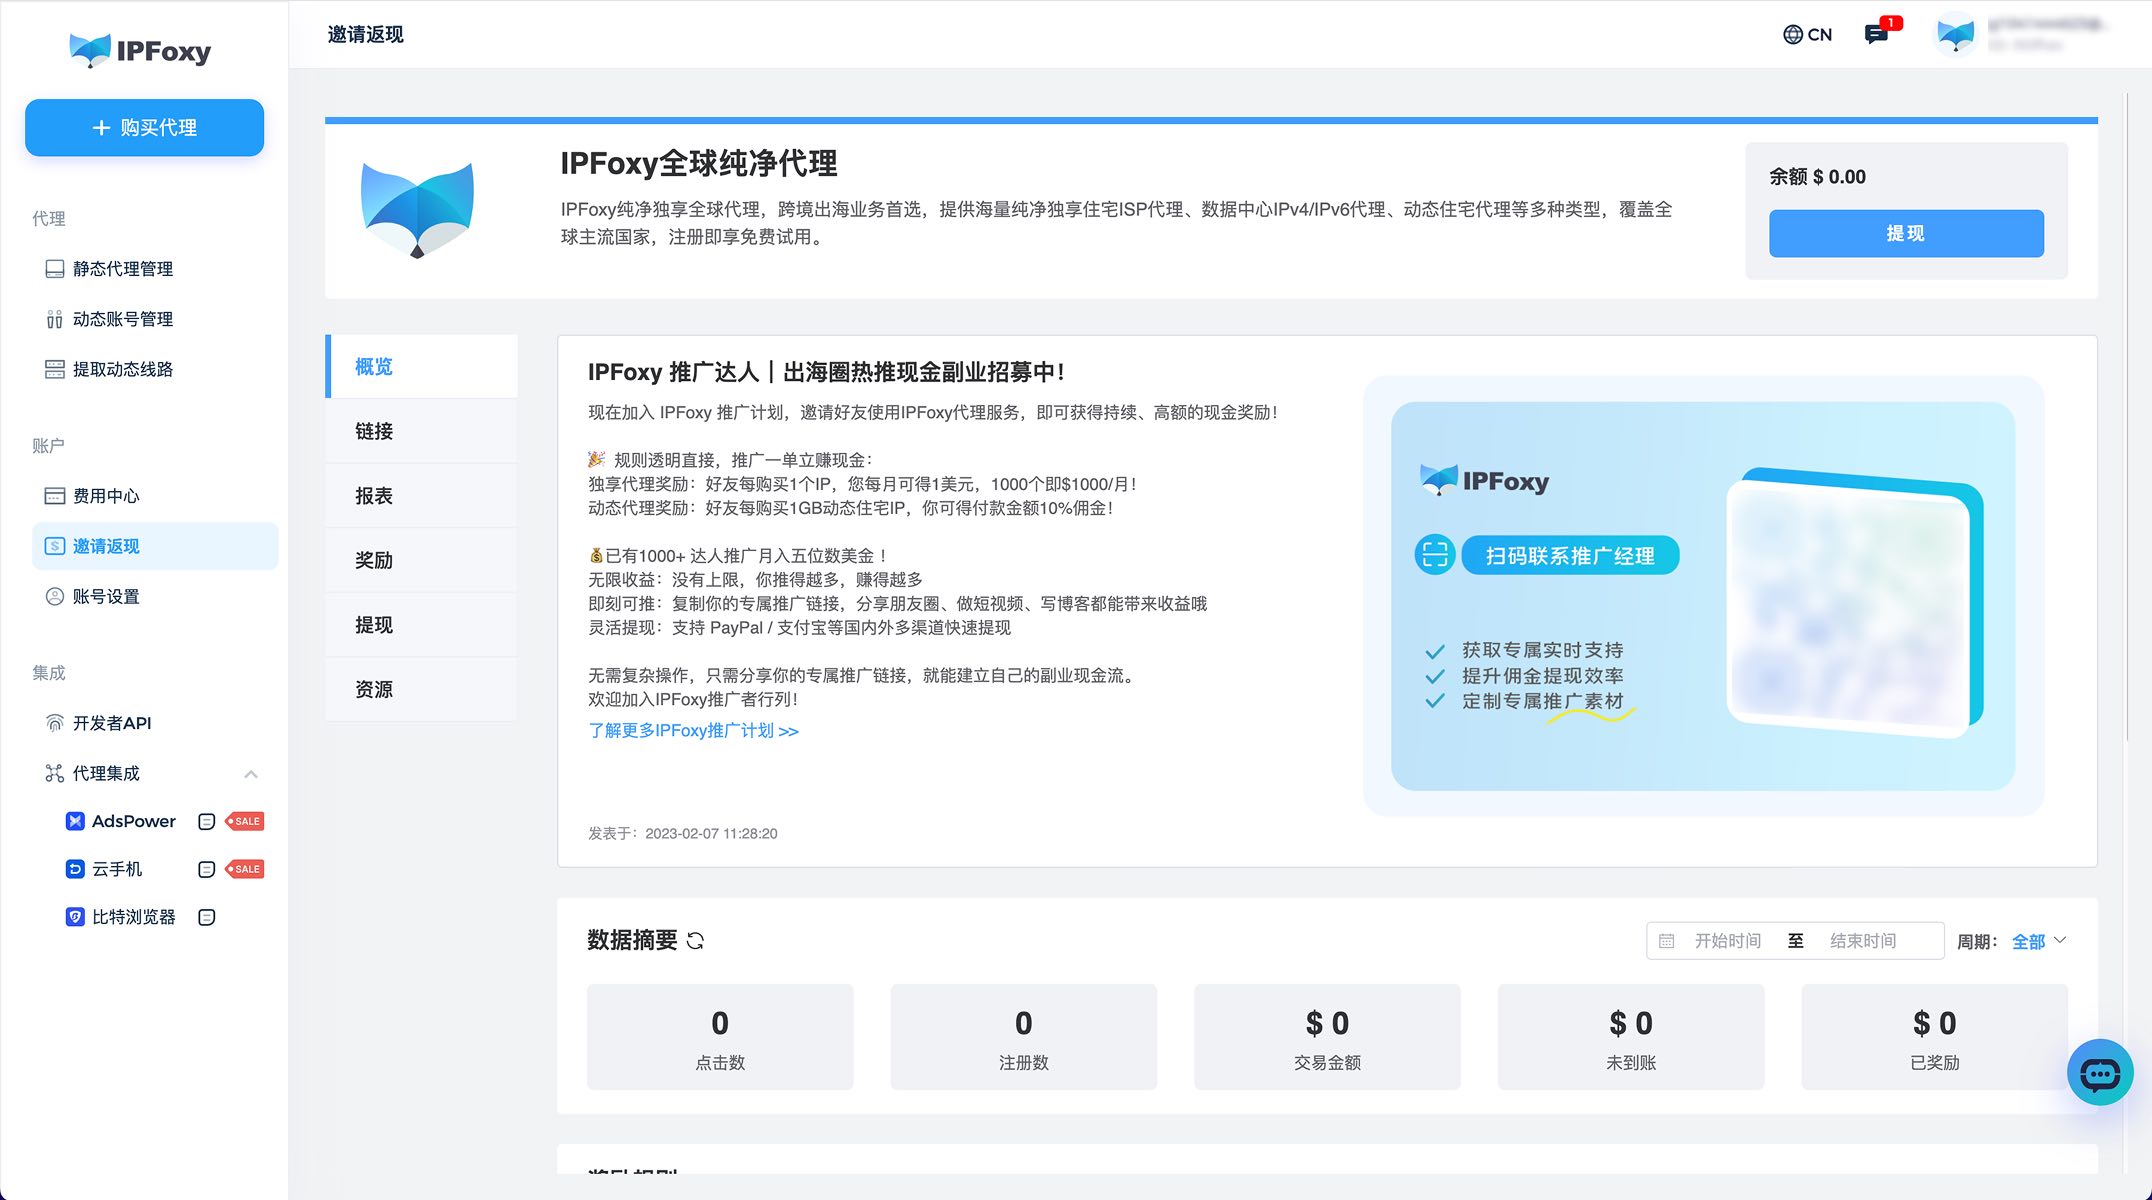The height and width of the screenshot is (1200, 2152).
Task: Click the 比特浏览器 app icon
Action: tap(75, 917)
